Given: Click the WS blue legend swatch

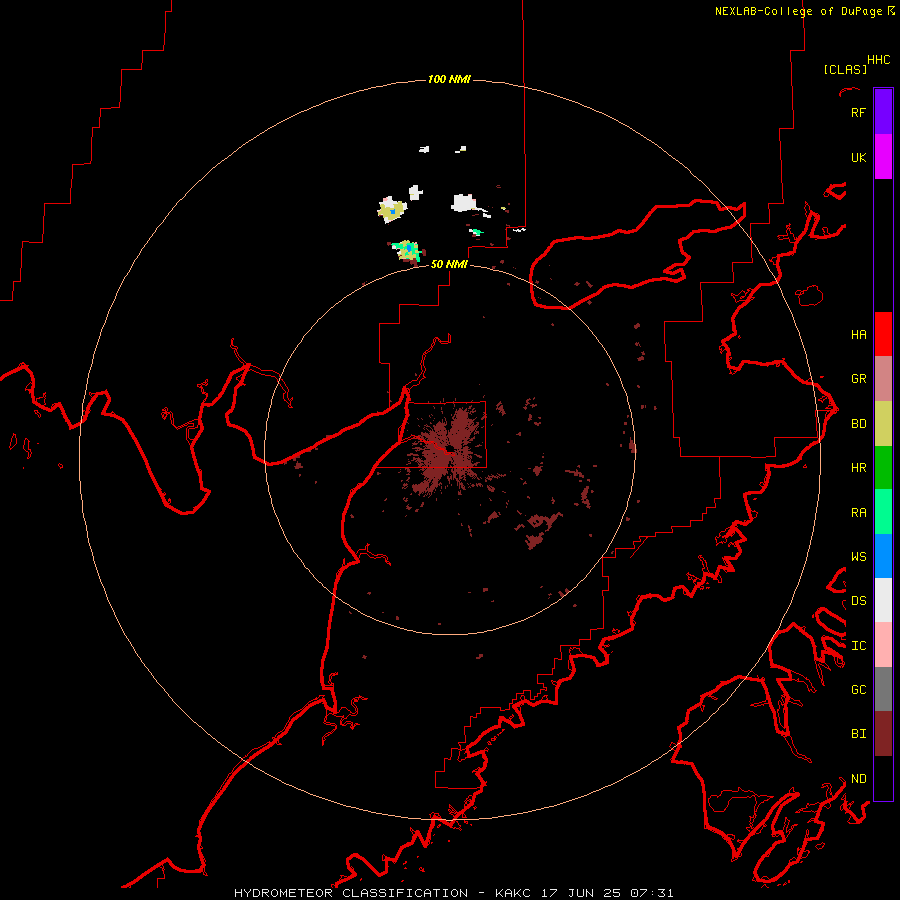Looking at the screenshot, I should coord(883,556).
